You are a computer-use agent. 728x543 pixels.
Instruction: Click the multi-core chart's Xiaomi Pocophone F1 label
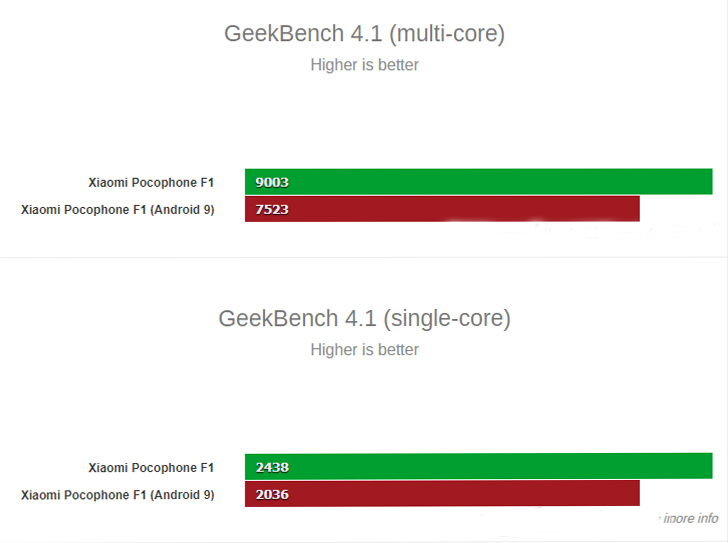pos(151,182)
